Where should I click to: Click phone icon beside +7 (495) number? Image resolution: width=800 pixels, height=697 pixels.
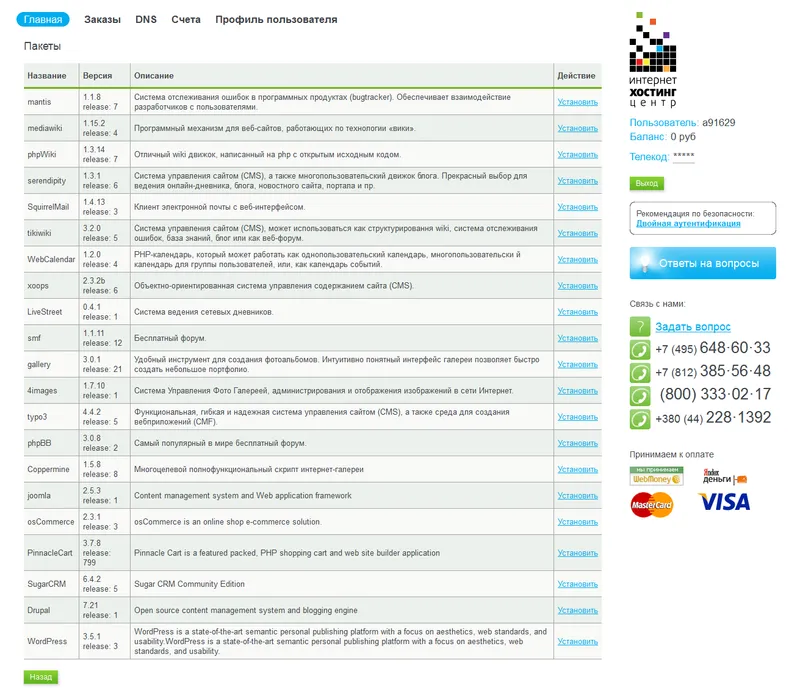coord(640,350)
